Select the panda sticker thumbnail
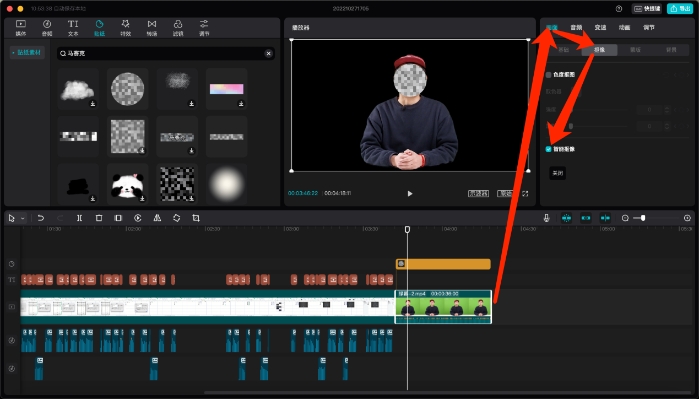This screenshot has height=399, width=699. [x=127, y=184]
